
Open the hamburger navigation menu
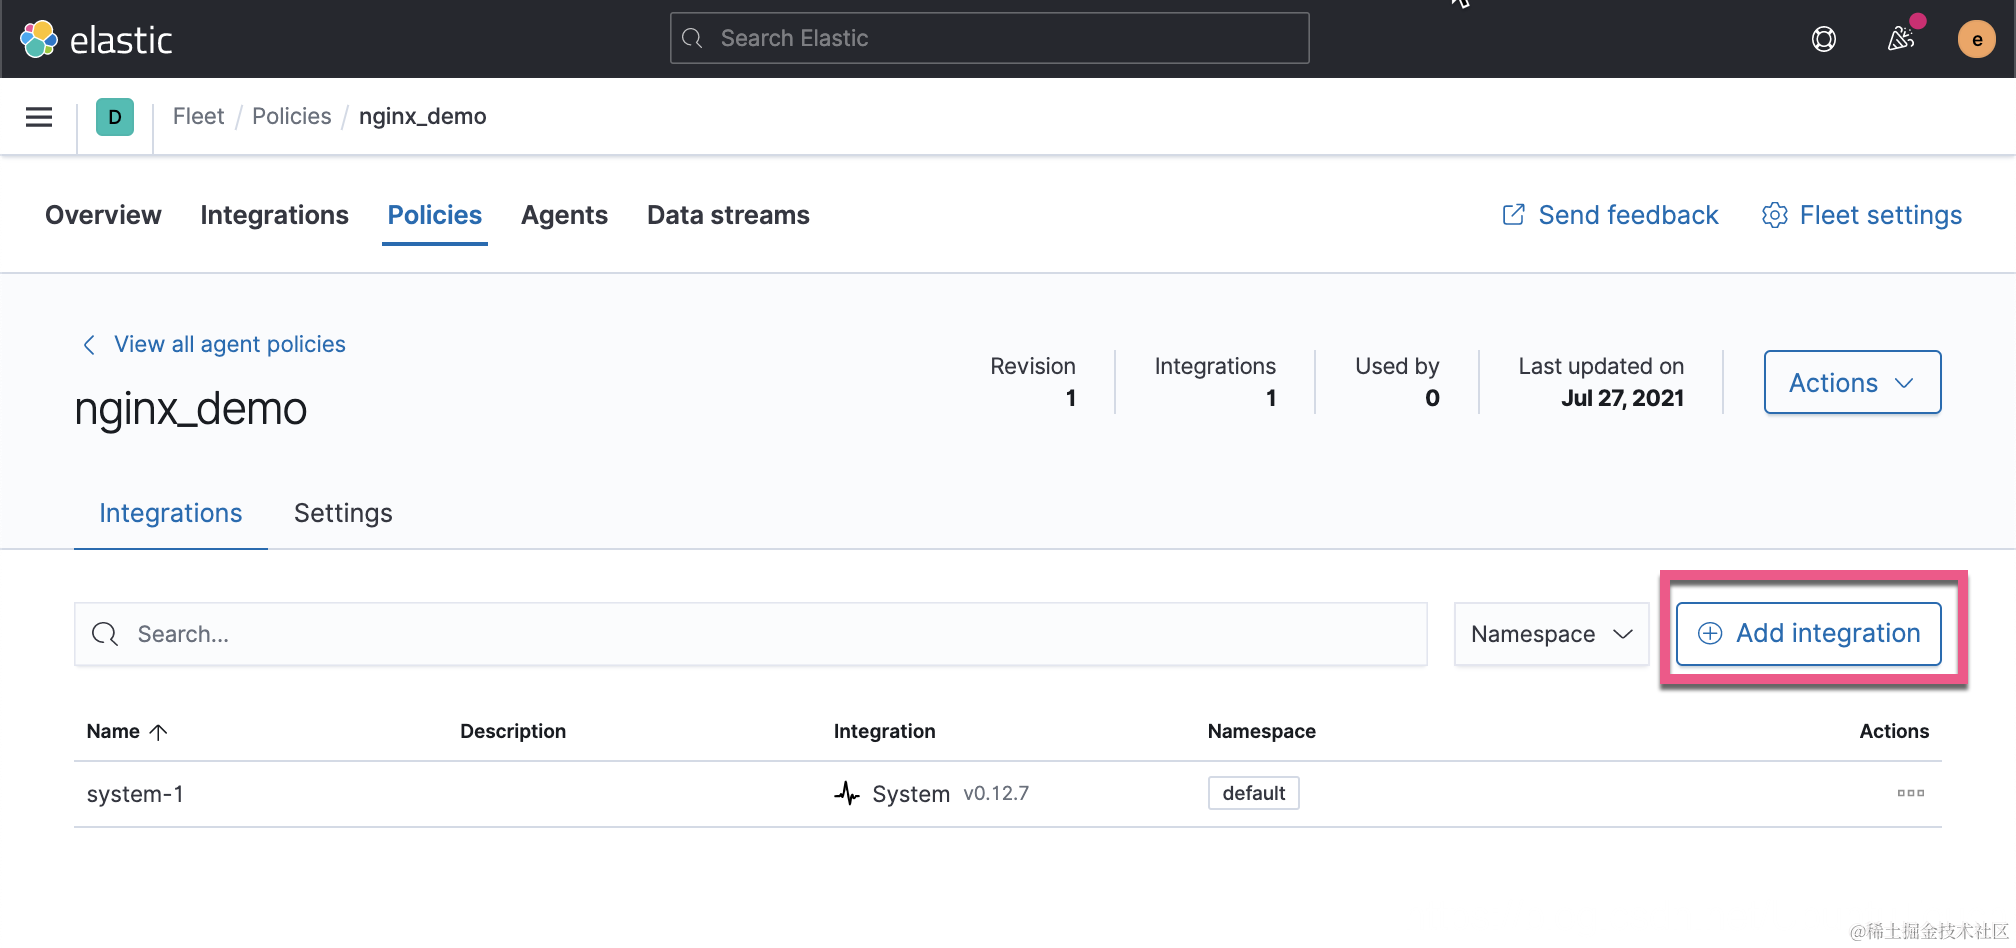click(x=39, y=117)
